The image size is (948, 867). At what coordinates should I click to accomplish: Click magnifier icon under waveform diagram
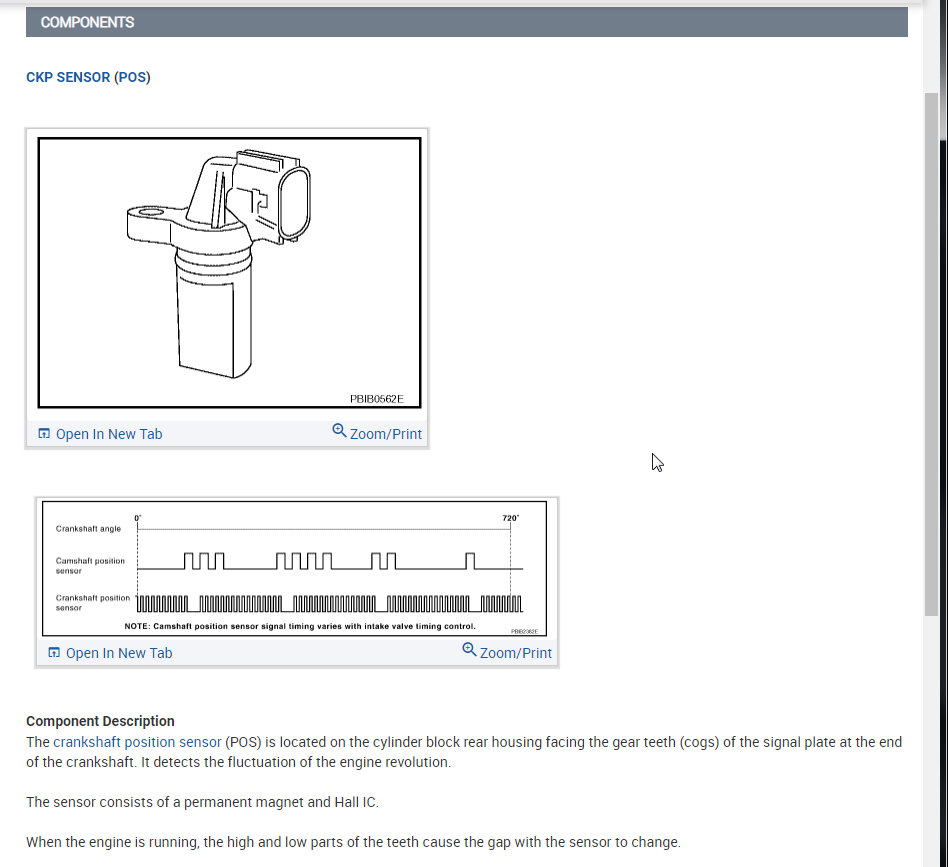pos(469,649)
